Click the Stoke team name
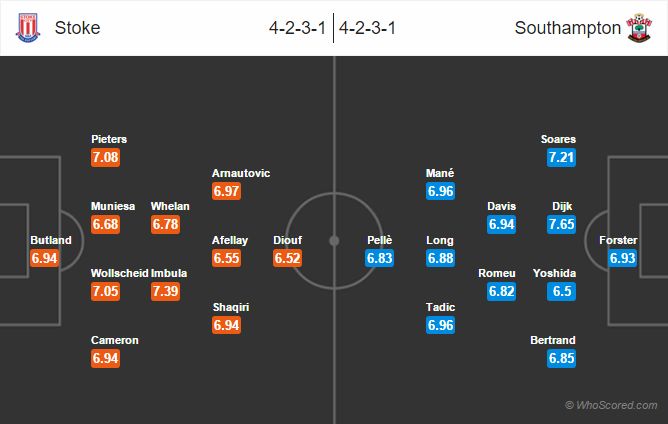The height and width of the screenshot is (424, 668). (x=78, y=28)
